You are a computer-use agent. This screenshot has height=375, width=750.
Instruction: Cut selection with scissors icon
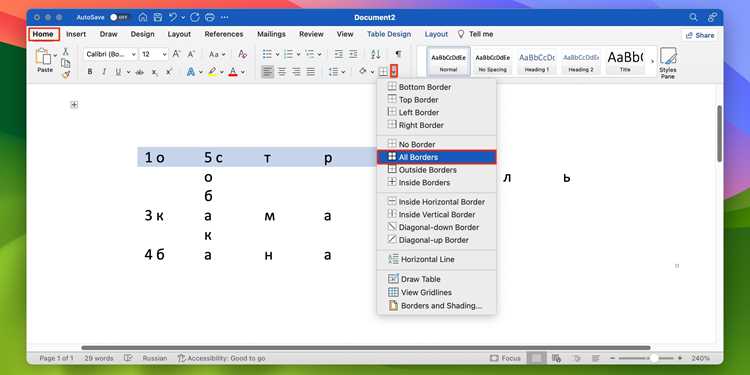tap(66, 51)
